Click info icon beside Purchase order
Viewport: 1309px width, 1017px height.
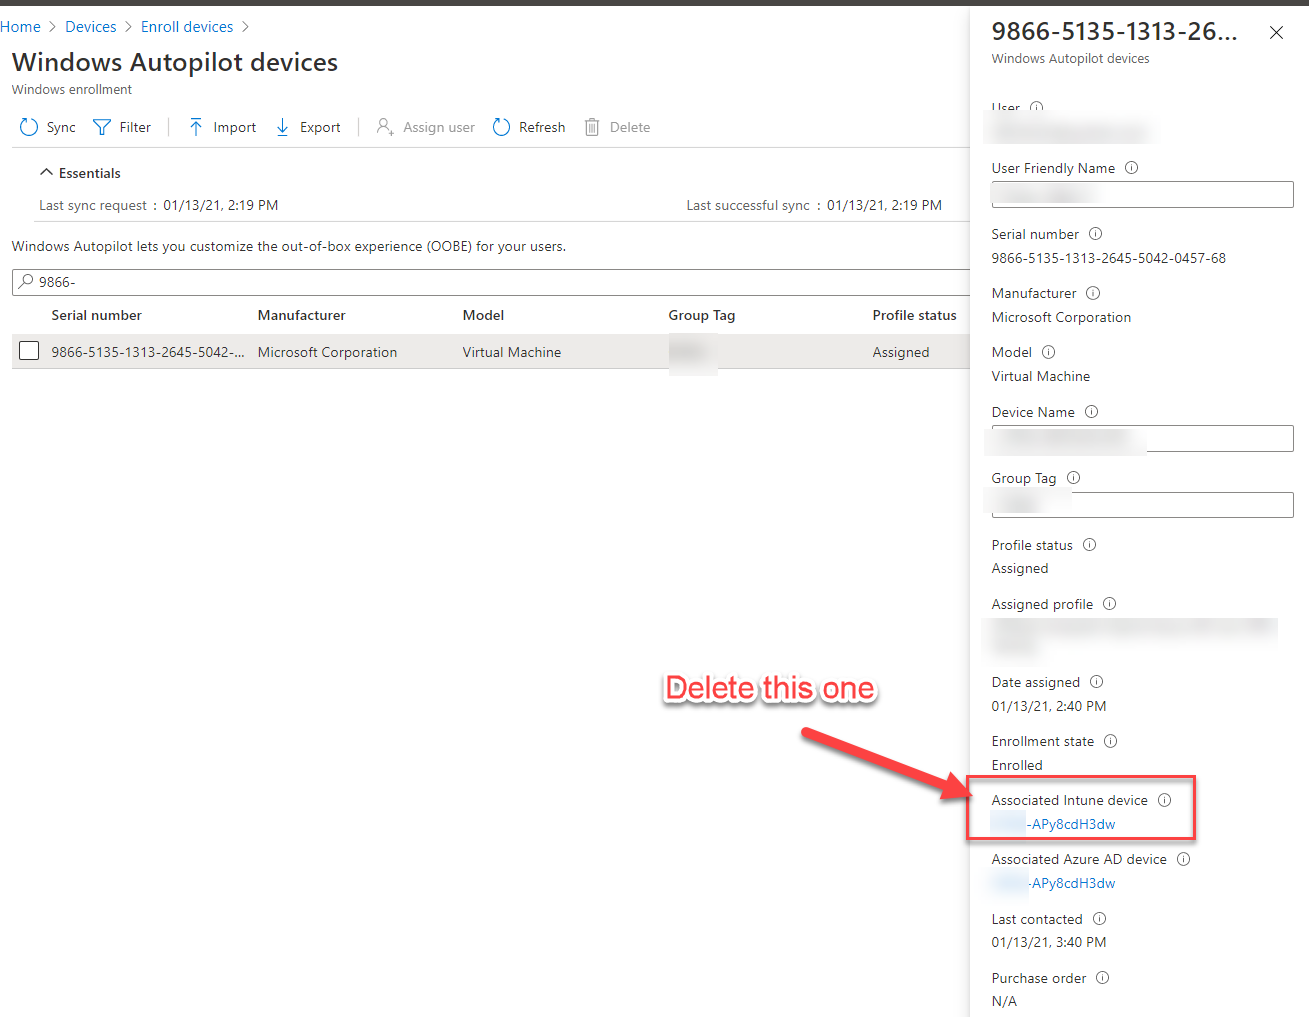pos(1102,978)
